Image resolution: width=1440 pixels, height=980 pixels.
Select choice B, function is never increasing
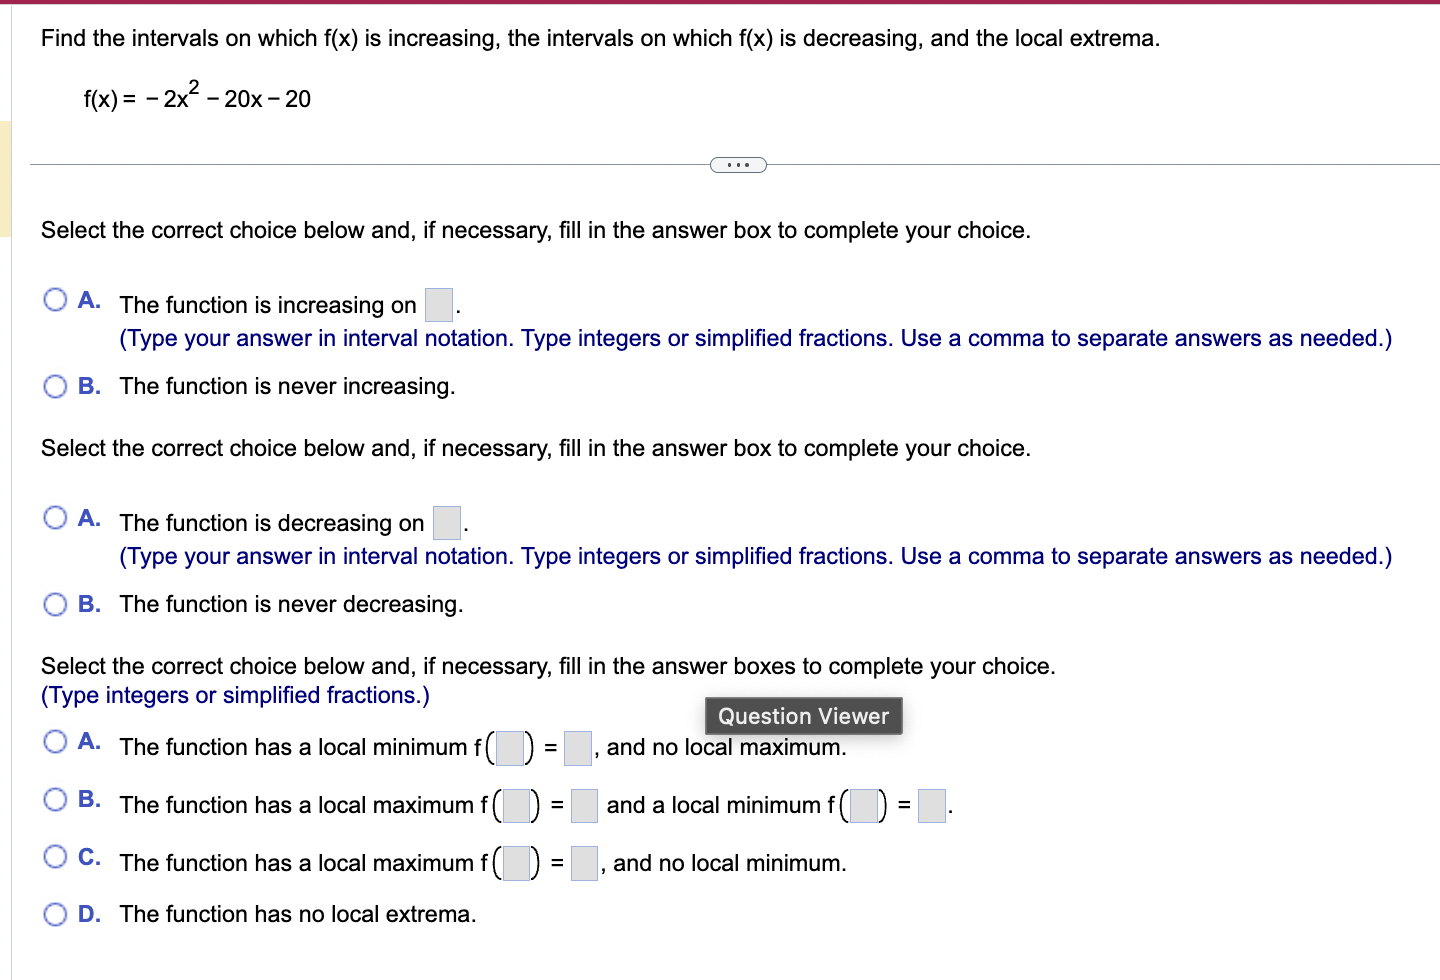tap(55, 385)
